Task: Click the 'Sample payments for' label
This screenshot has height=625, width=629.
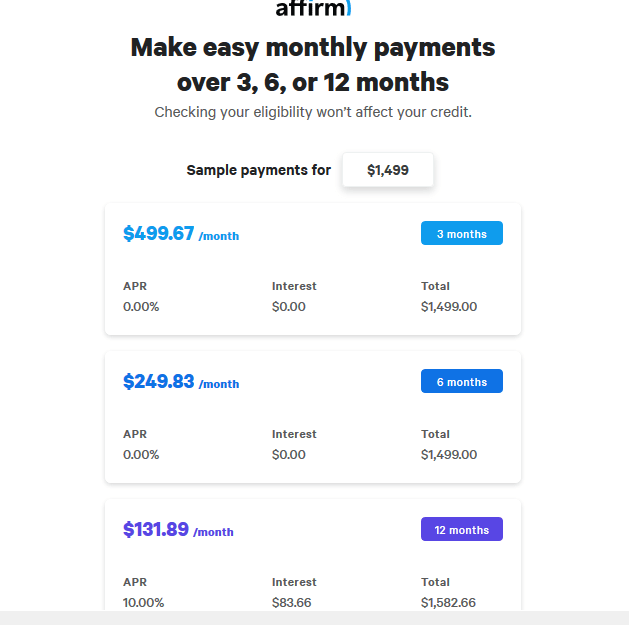Action: (x=258, y=170)
